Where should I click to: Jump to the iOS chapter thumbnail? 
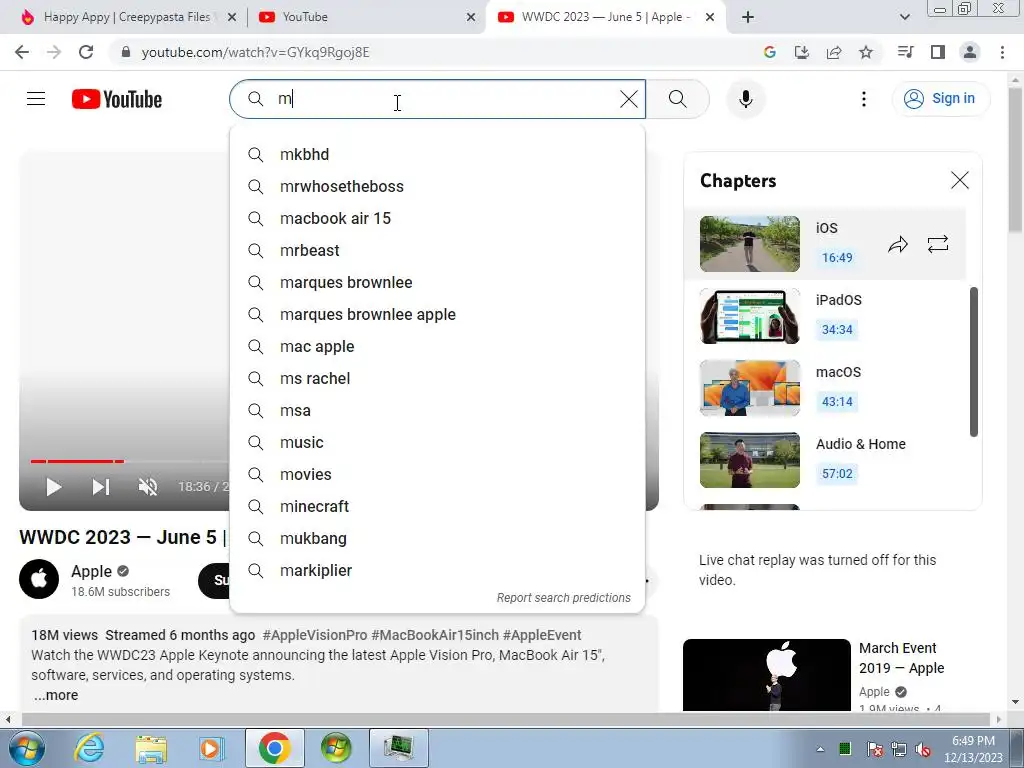click(x=750, y=244)
